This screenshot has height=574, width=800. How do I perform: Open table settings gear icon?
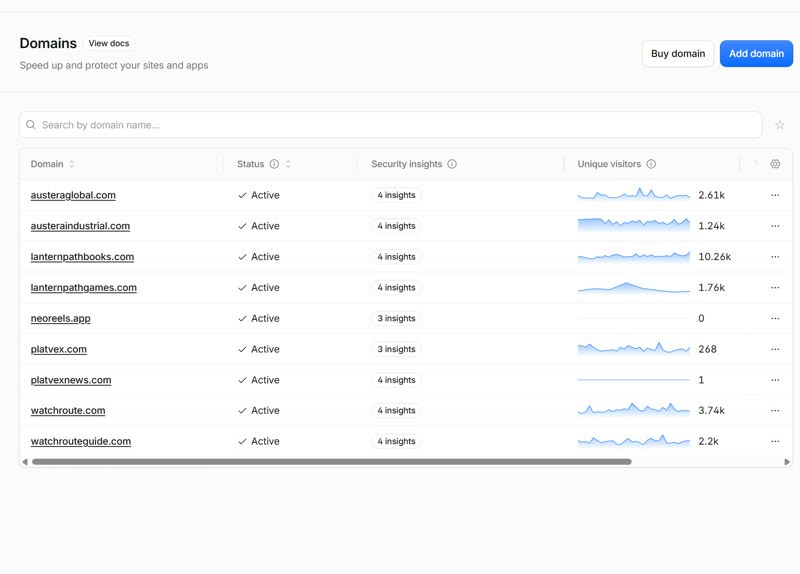pyautogui.click(x=775, y=164)
